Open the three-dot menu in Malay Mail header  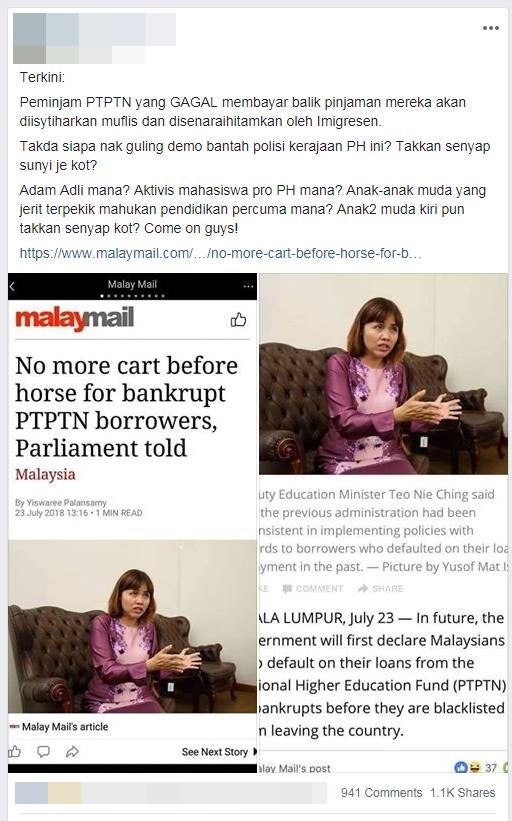pyautogui.click(x=248, y=286)
